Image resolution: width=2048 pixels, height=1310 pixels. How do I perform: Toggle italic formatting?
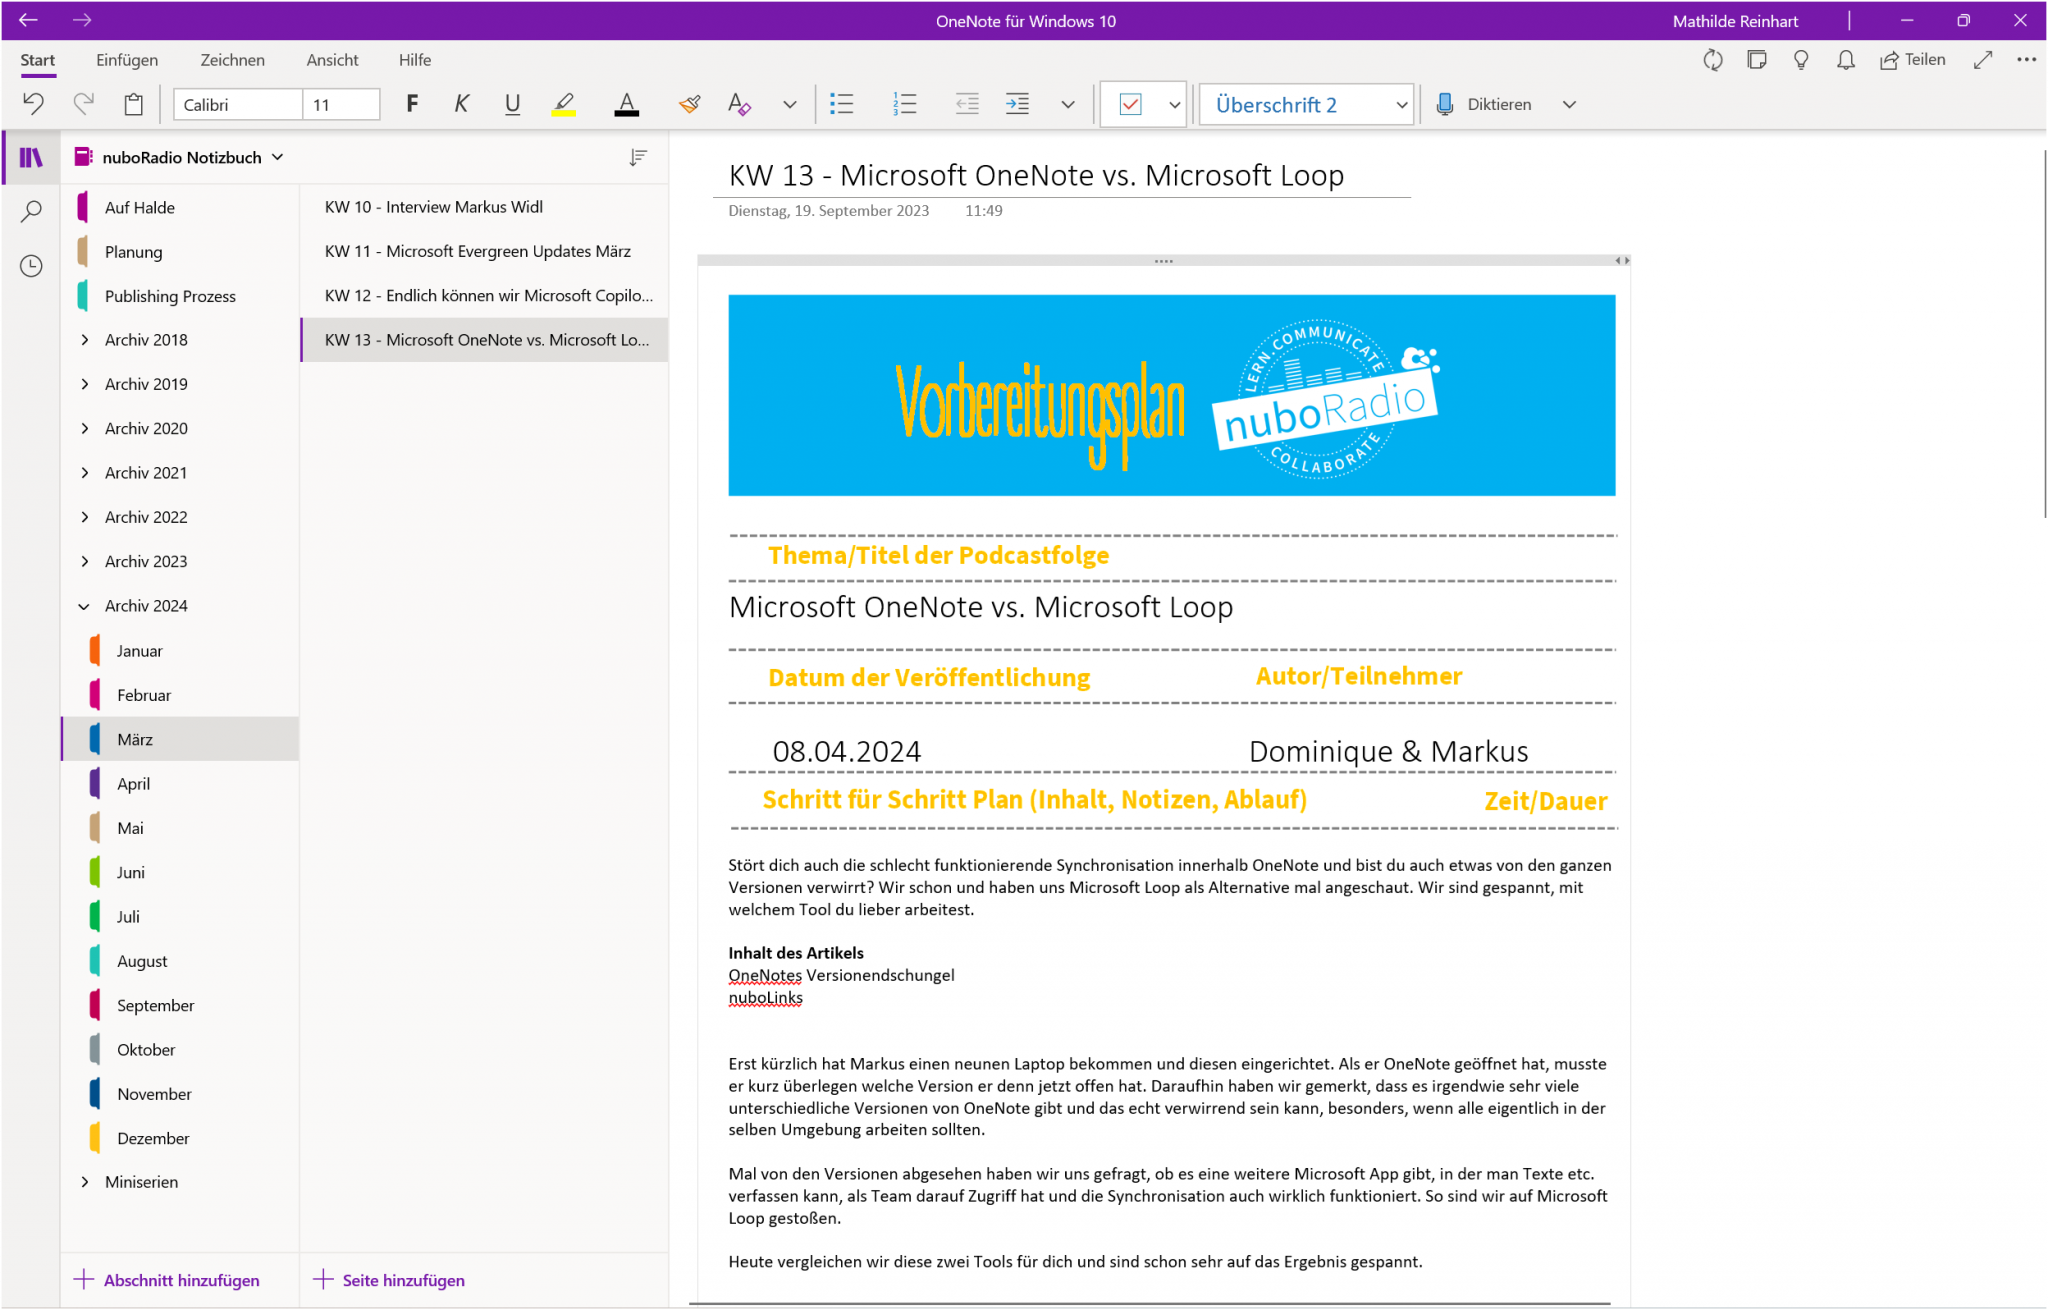(461, 104)
